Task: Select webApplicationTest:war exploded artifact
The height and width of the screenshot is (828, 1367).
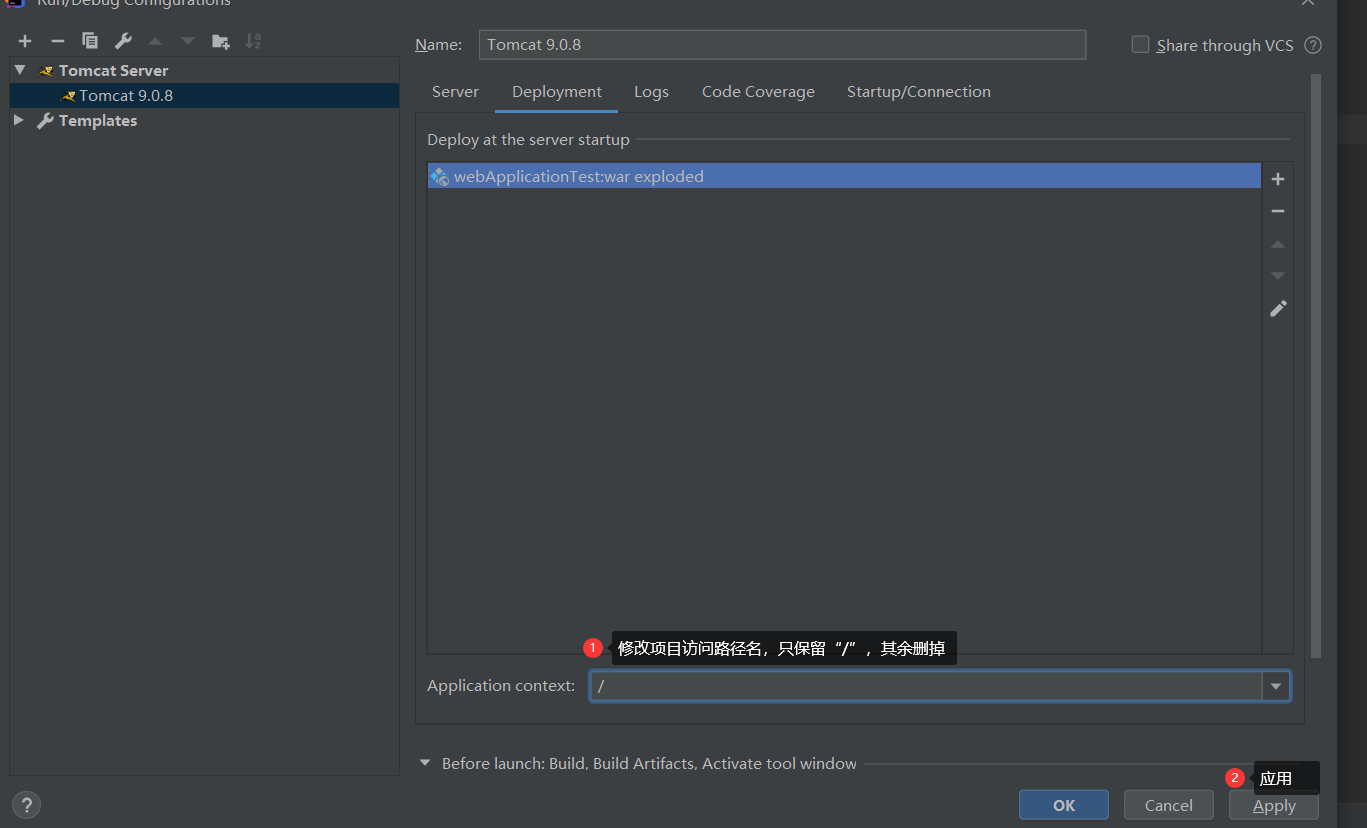Action: tap(844, 177)
